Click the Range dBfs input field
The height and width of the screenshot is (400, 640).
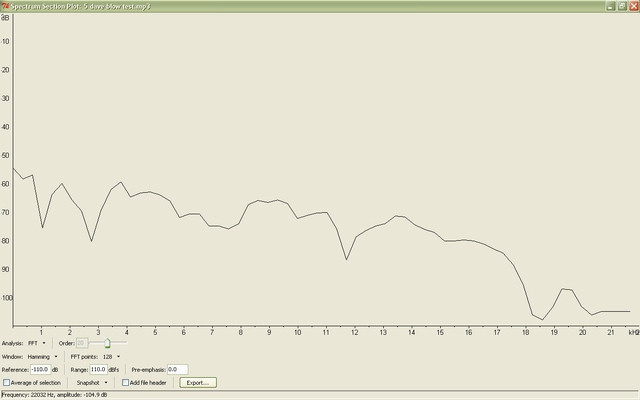click(98, 369)
